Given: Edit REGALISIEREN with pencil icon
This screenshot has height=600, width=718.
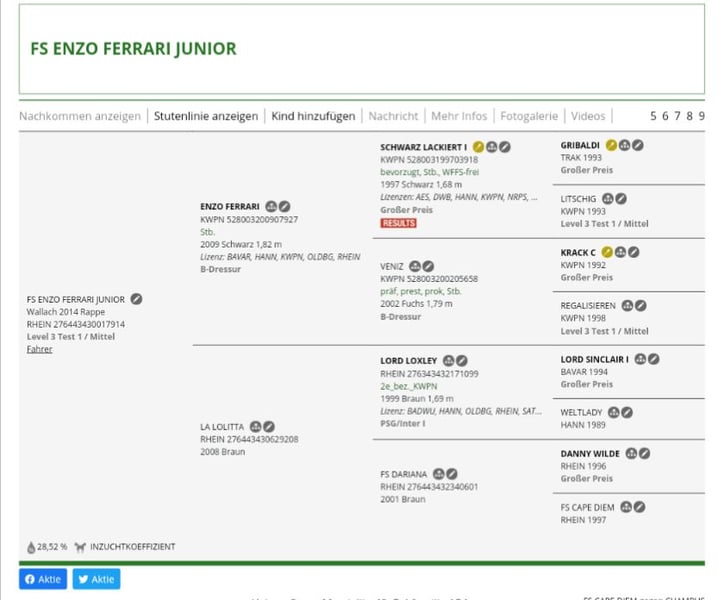Looking at the screenshot, I should tap(641, 305).
